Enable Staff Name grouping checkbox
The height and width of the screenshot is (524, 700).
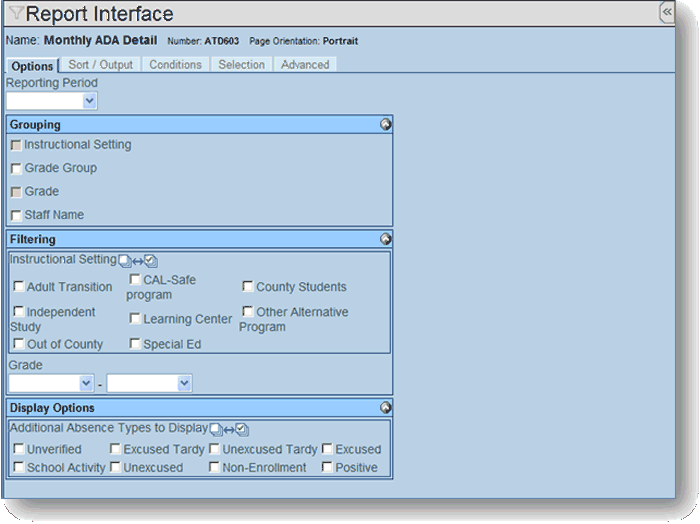(x=16, y=216)
